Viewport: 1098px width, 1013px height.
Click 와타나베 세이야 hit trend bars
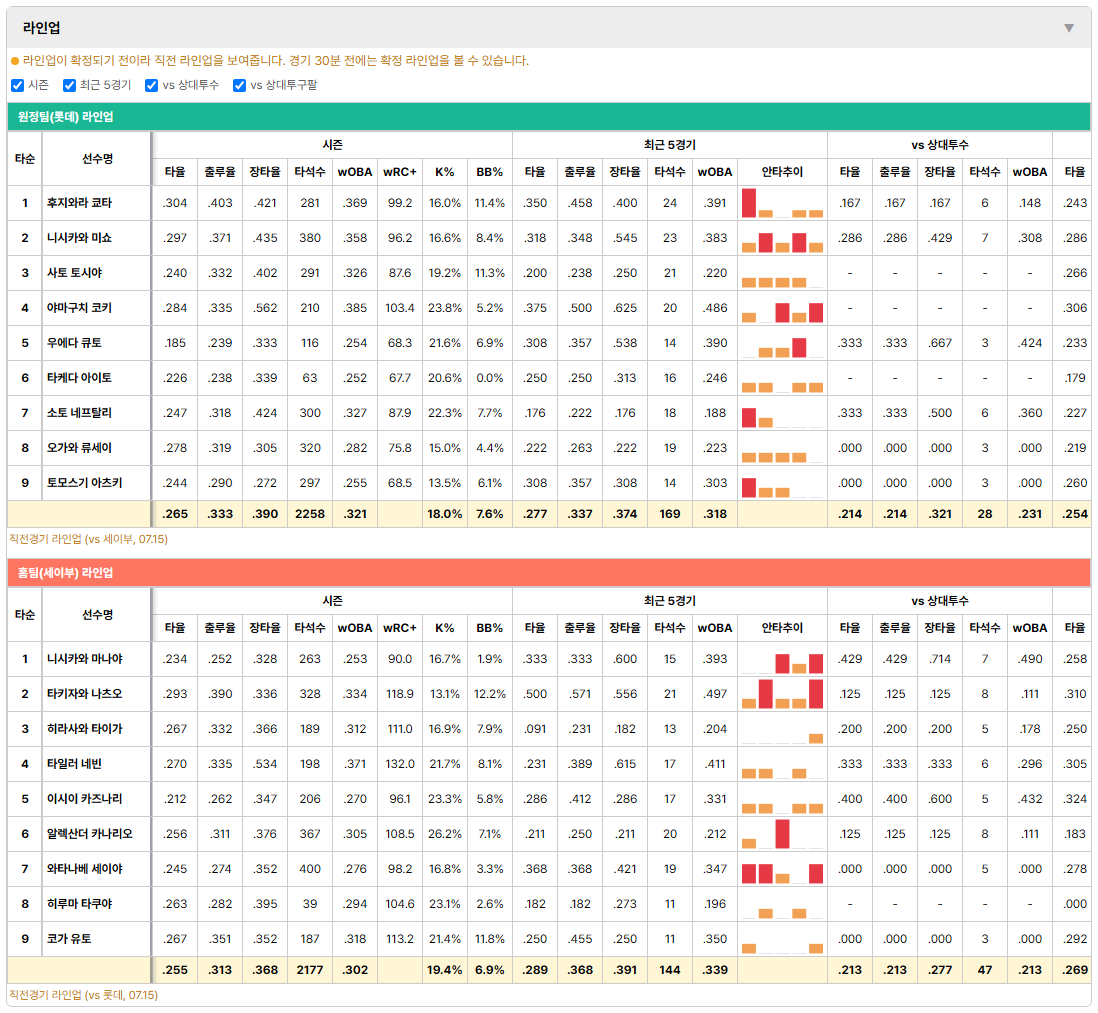click(x=782, y=869)
